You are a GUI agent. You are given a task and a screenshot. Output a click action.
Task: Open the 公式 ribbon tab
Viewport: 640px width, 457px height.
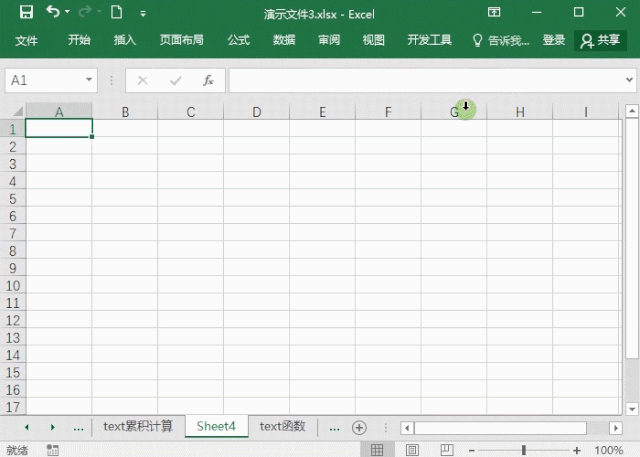[x=238, y=40]
